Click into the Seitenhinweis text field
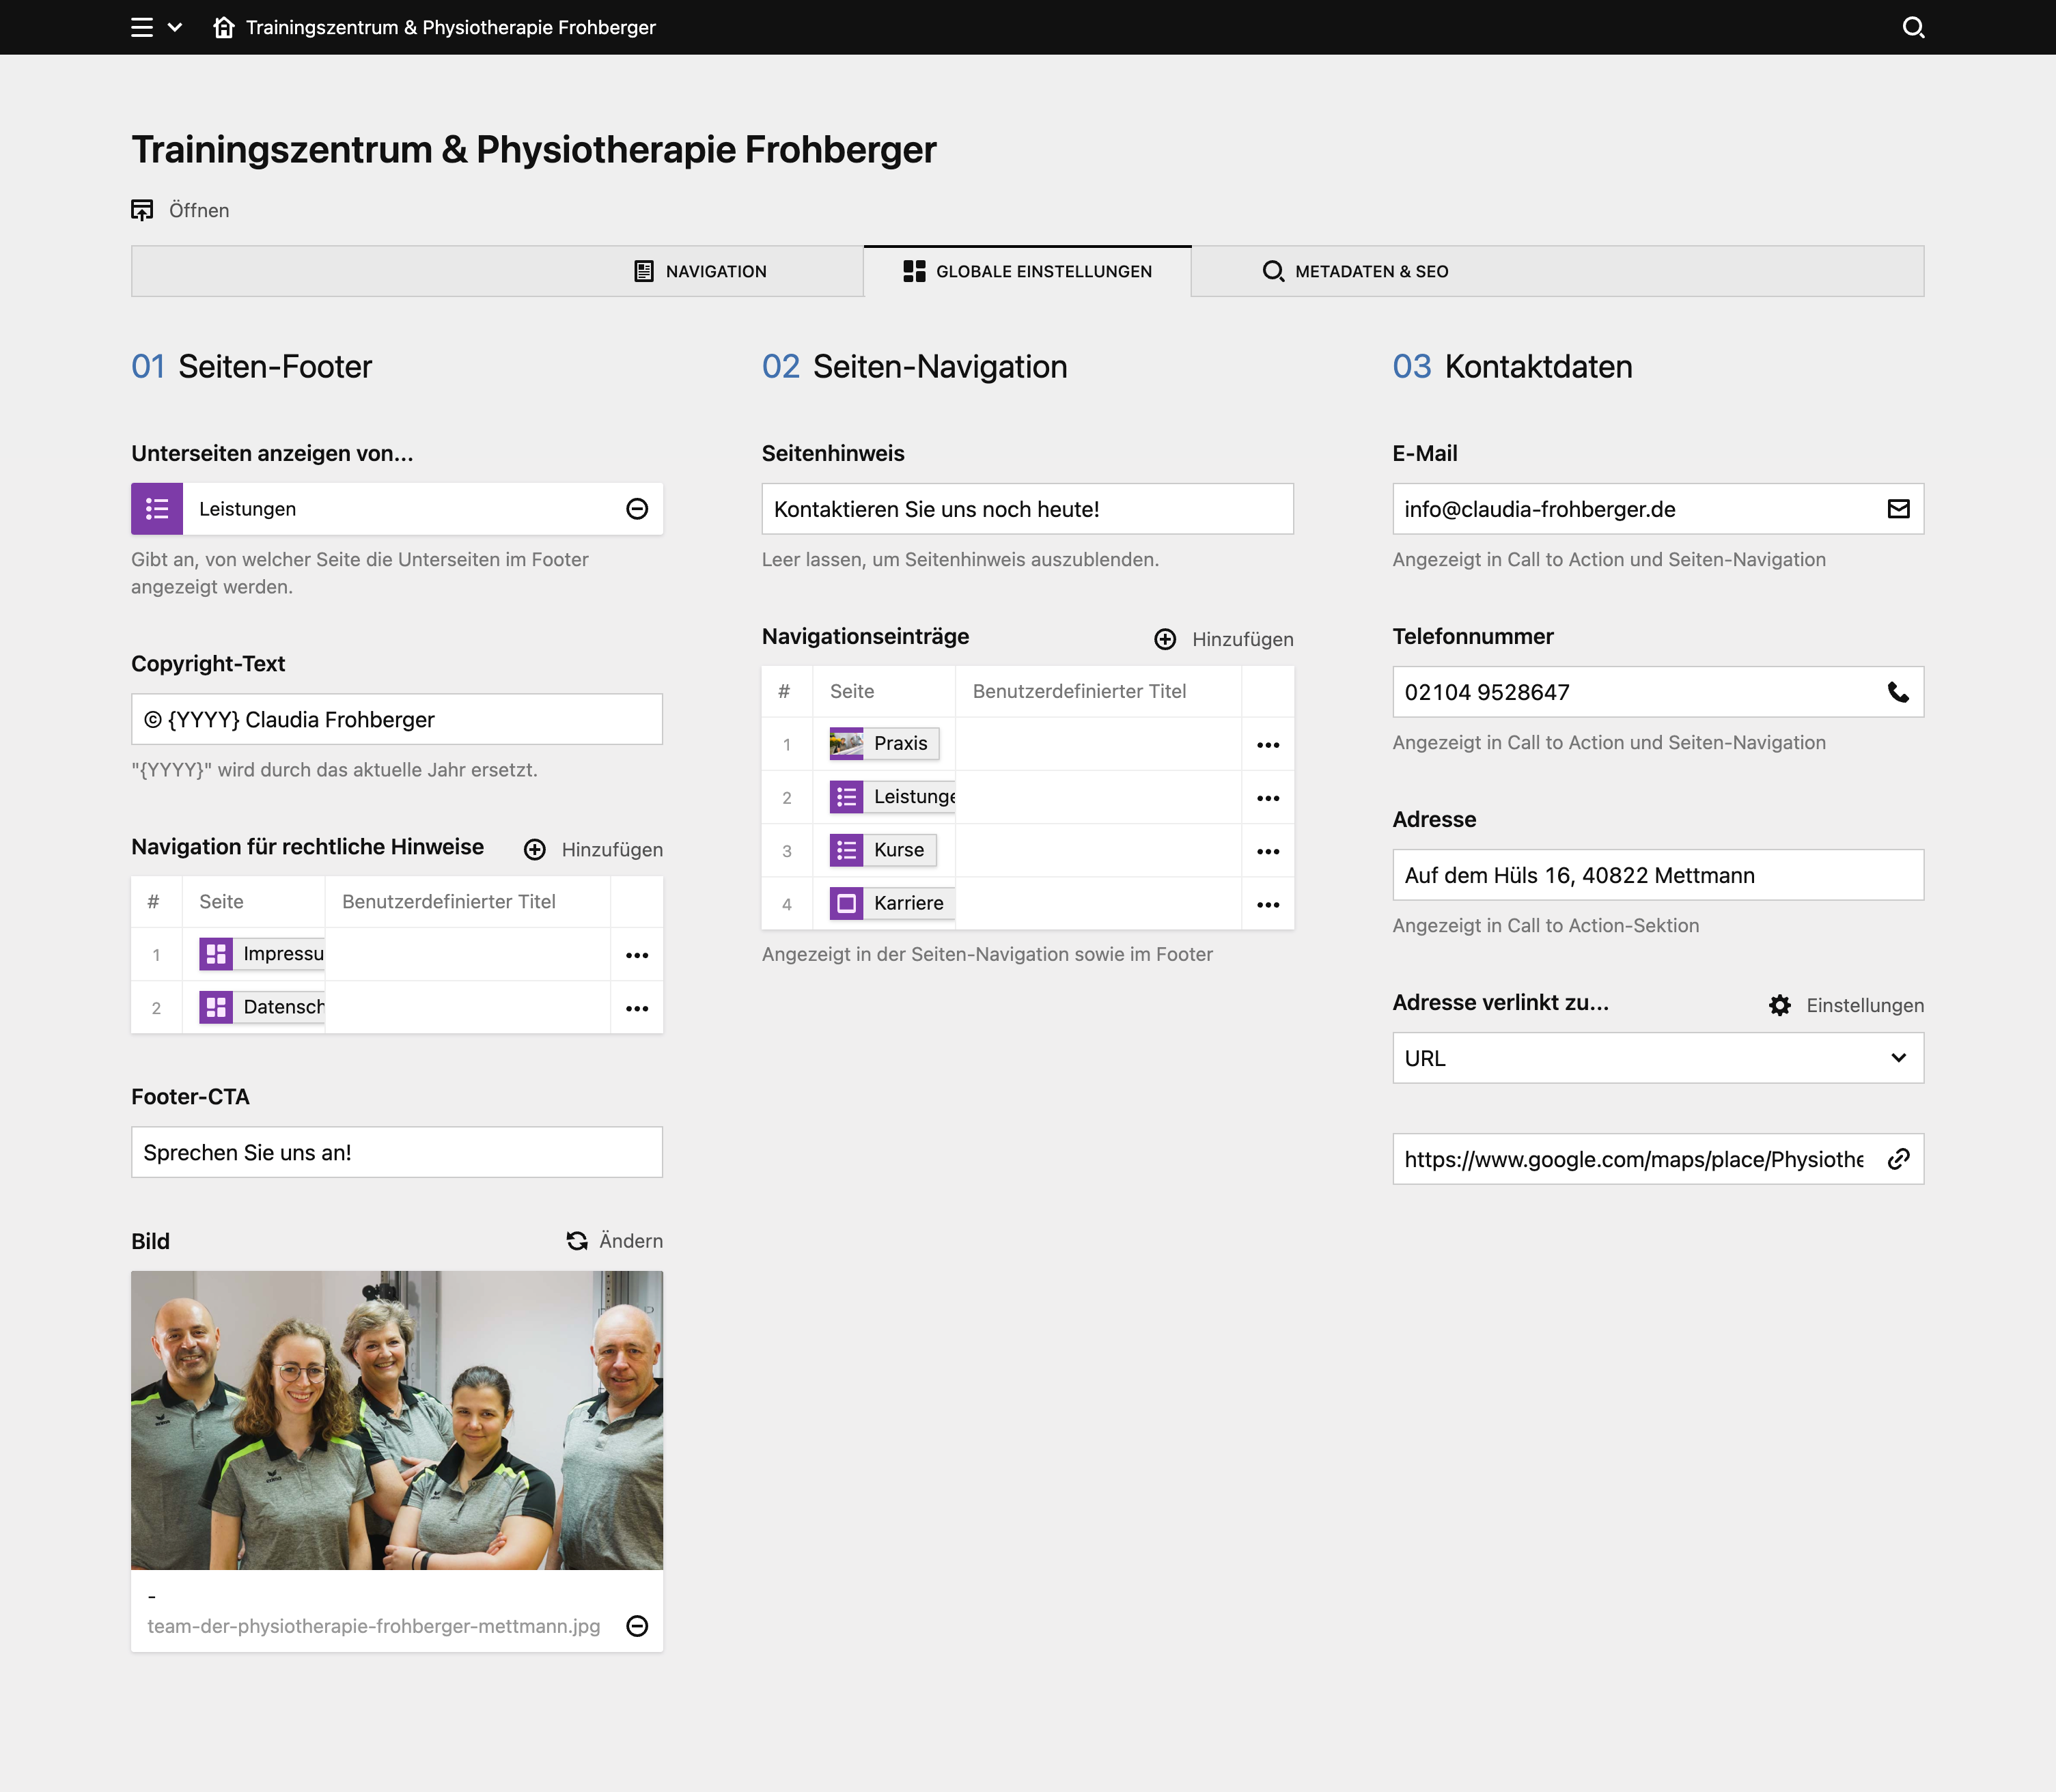2056x1792 pixels. [x=1028, y=509]
